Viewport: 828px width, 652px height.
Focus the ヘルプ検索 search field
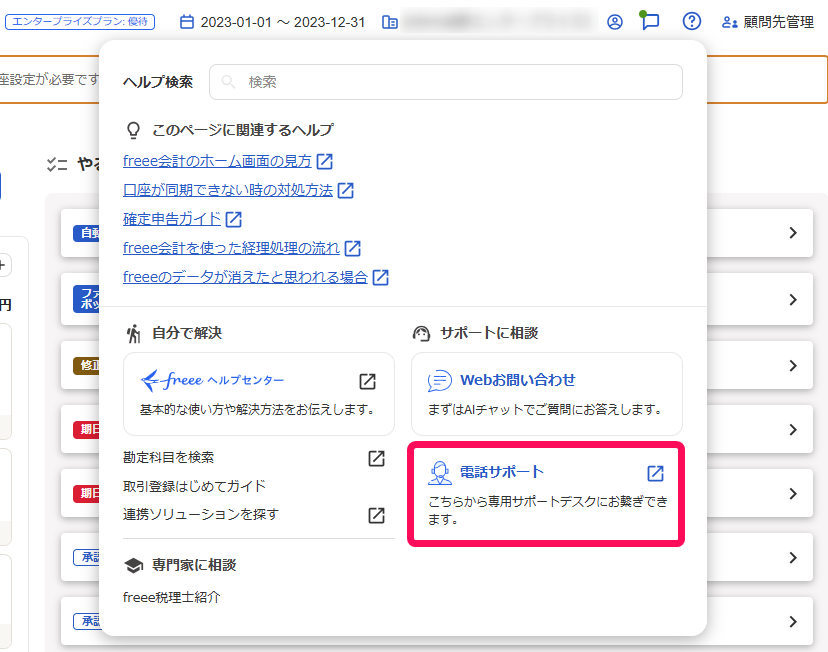446,82
